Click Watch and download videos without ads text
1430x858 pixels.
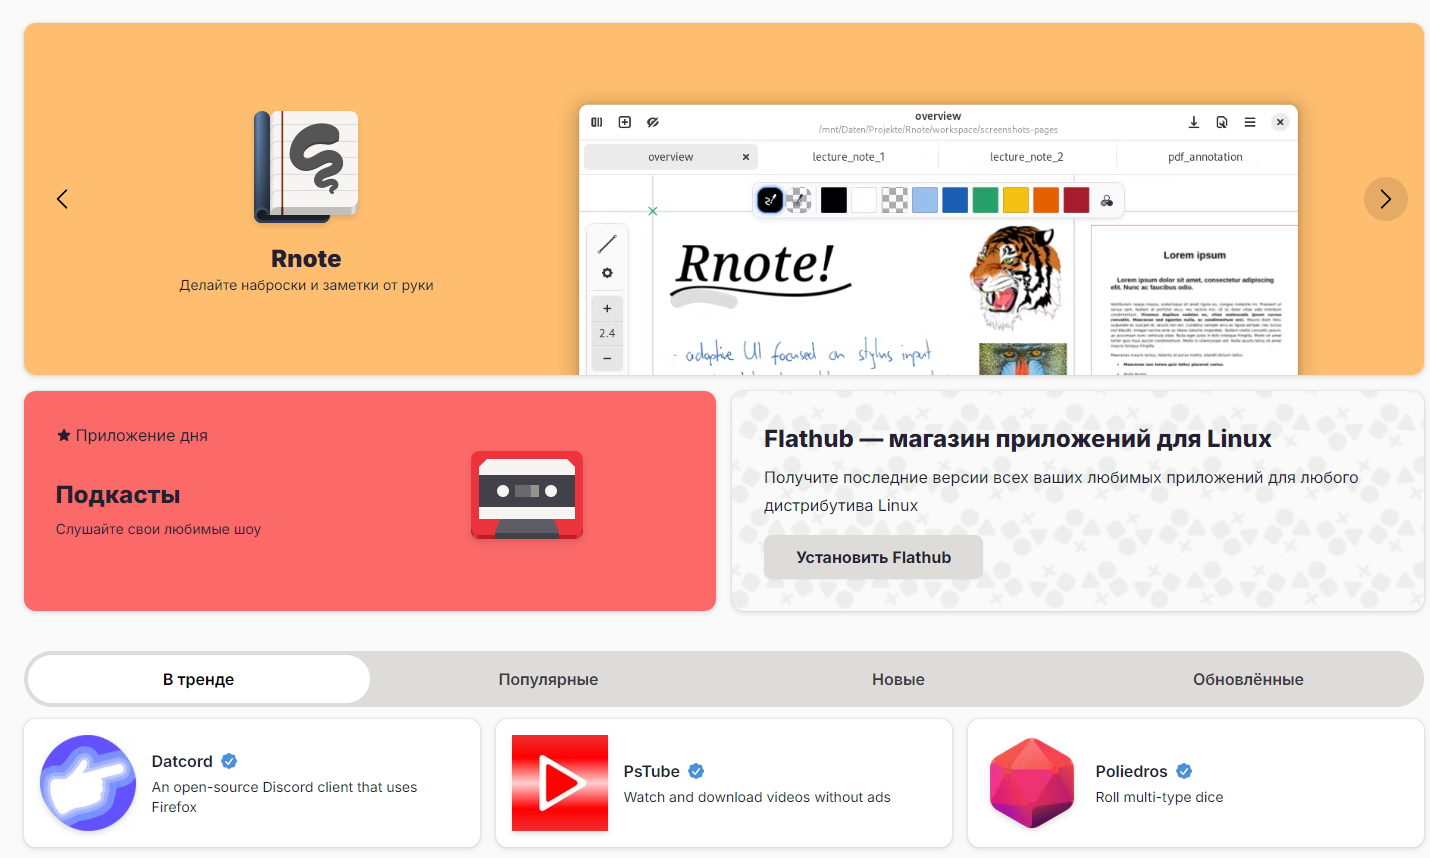tap(757, 797)
